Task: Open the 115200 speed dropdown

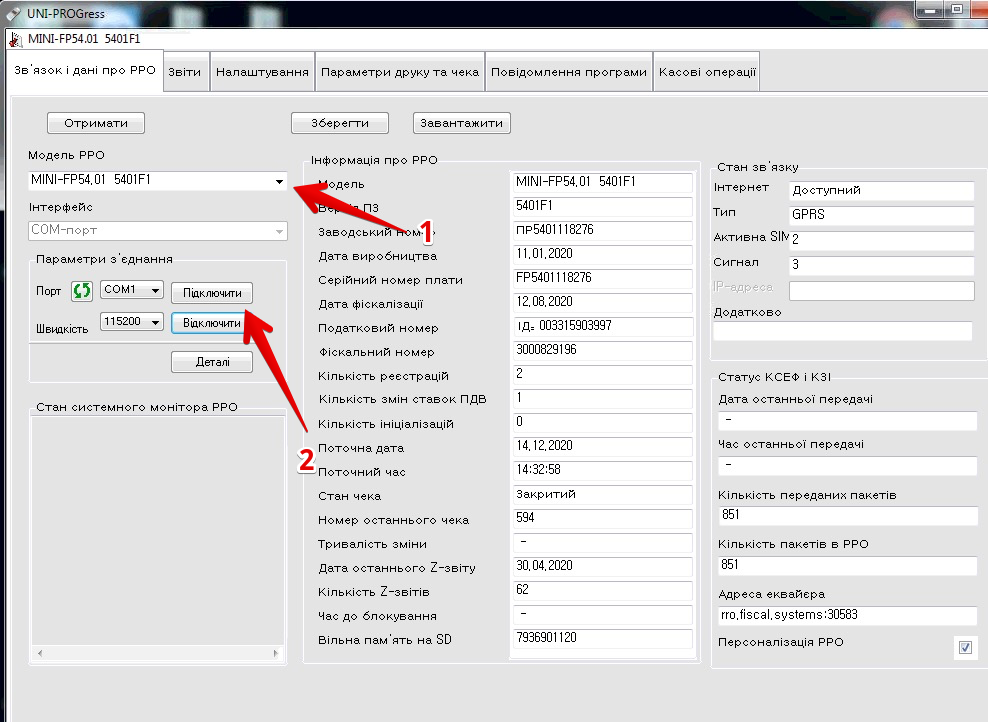Action: click(x=155, y=323)
